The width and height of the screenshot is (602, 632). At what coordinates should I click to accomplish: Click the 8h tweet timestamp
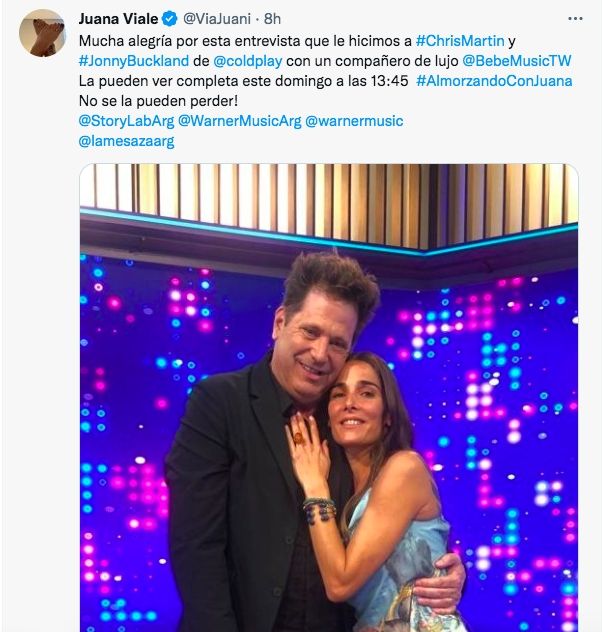(x=272, y=19)
